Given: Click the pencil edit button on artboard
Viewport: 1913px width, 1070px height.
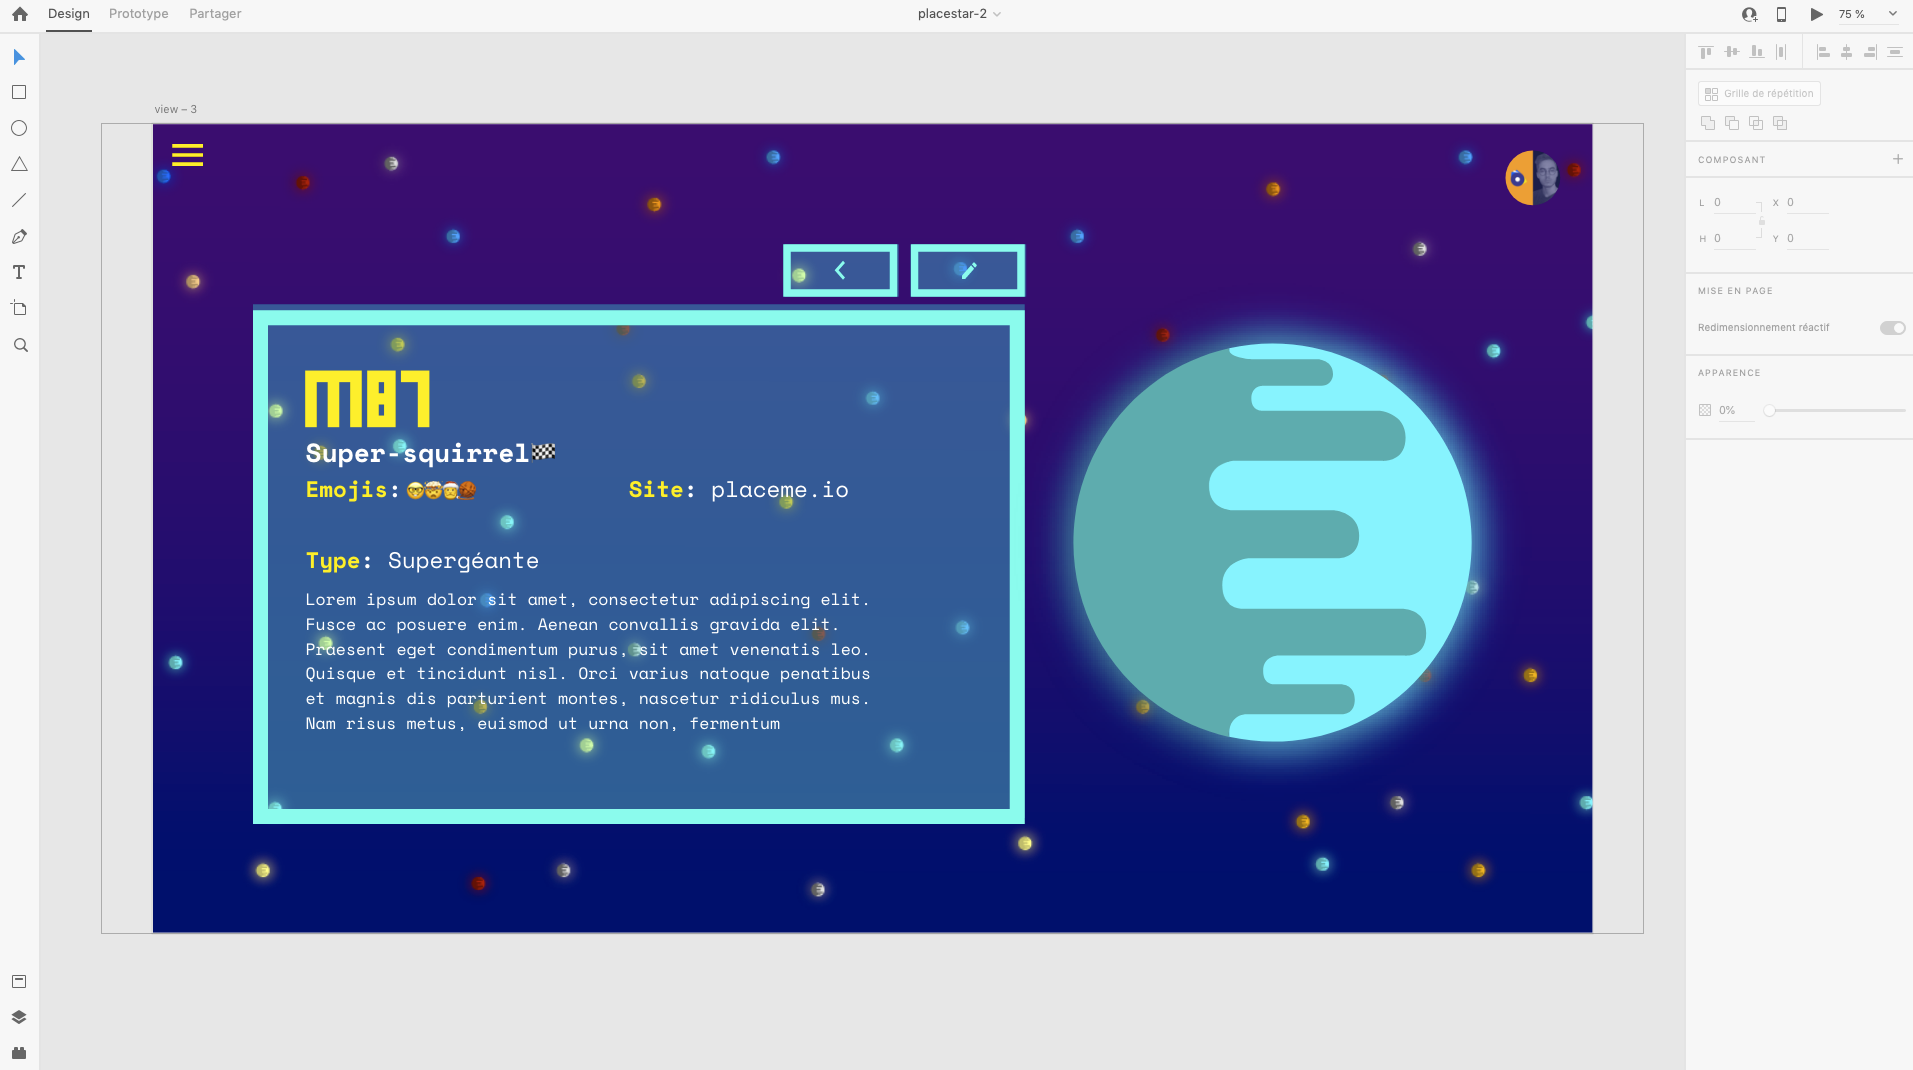Looking at the screenshot, I should coord(968,270).
